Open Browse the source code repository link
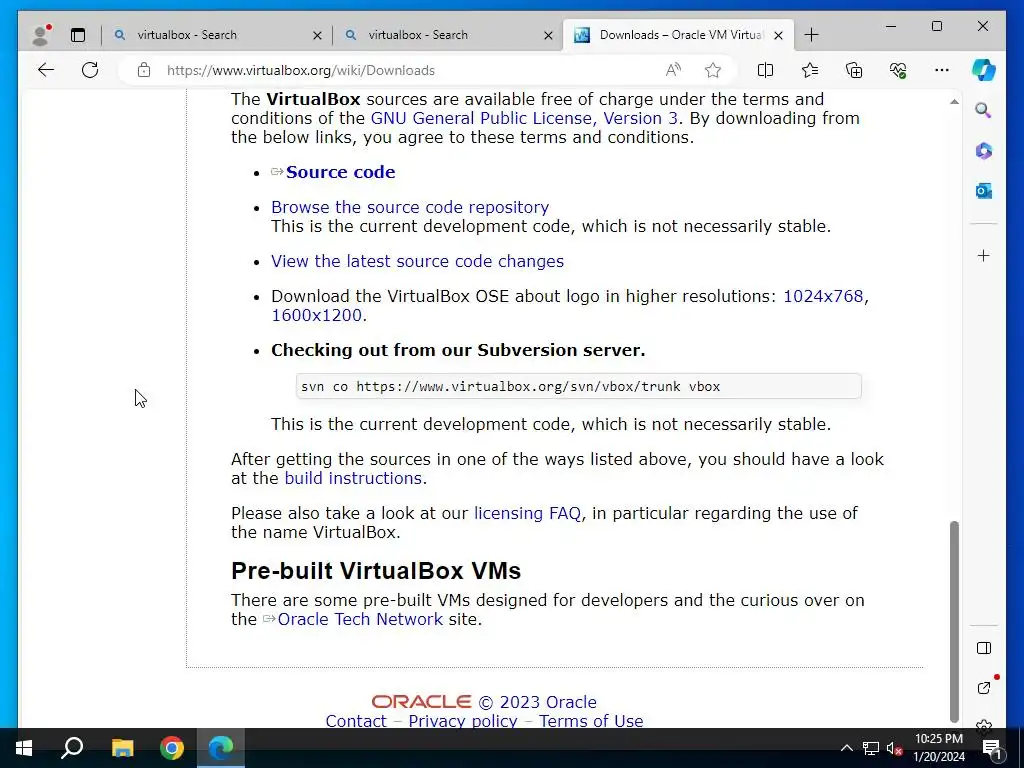Screen dimensions: 1024x768 [x=410, y=207]
